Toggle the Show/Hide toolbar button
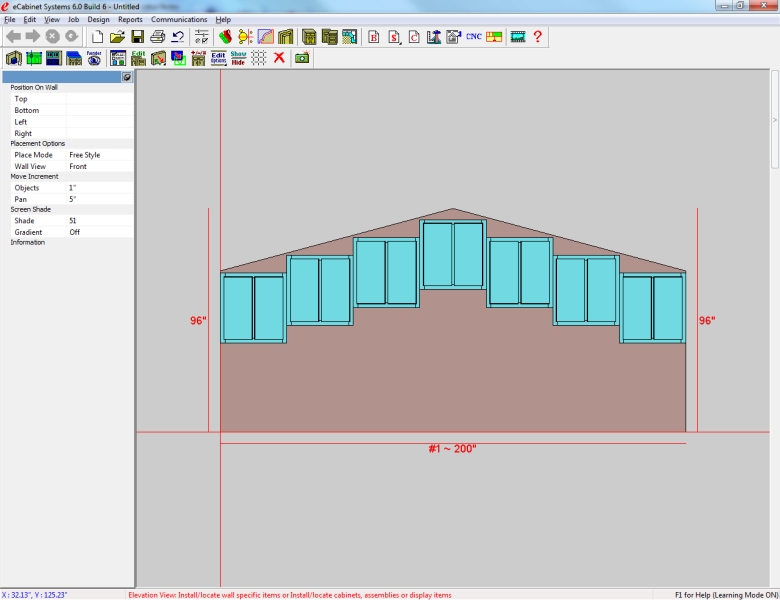Viewport: 780px width, 600px height. click(x=238, y=58)
